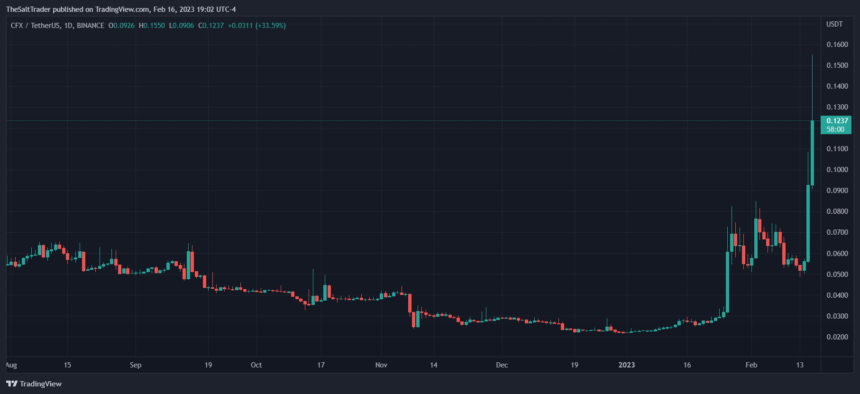
Task: Click the change value +0.0311 (+33.59%)
Action: (257, 26)
